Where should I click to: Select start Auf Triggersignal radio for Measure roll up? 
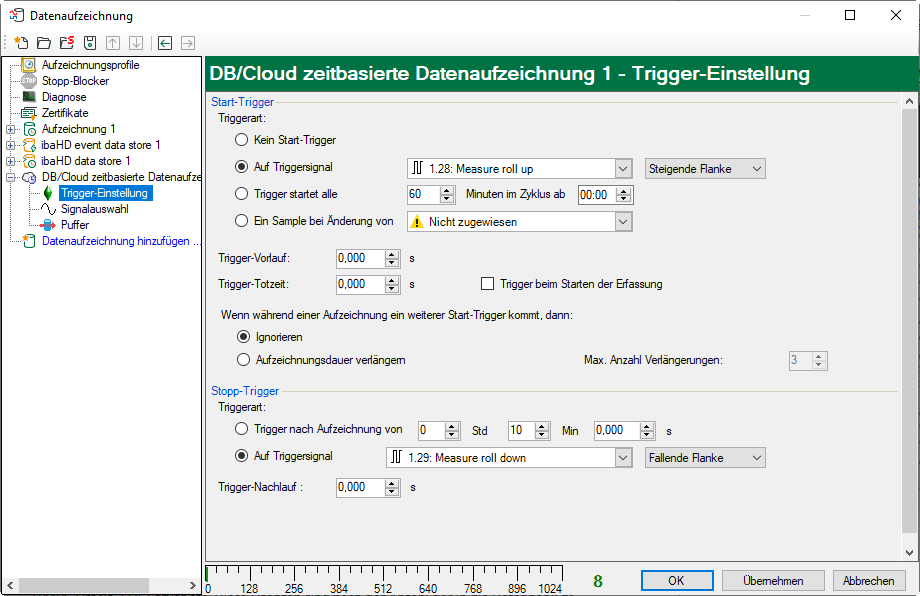click(x=241, y=167)
